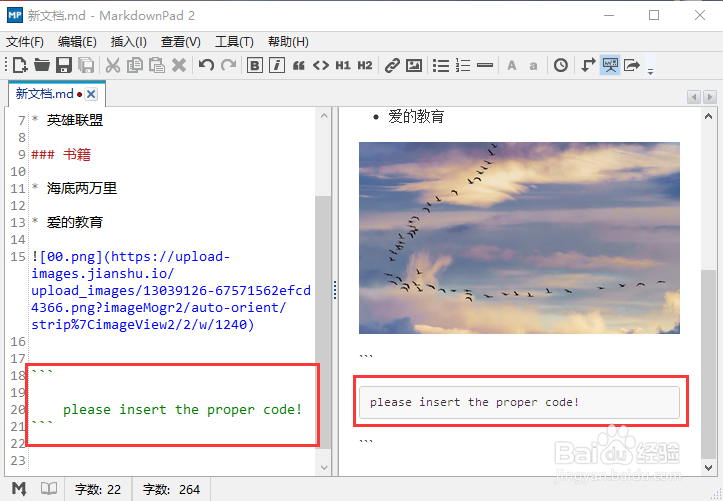Image resolution: width=723 pixels, height=501 pixels.
Task: Click the bird flock image in preview
Action: (519, 238)
